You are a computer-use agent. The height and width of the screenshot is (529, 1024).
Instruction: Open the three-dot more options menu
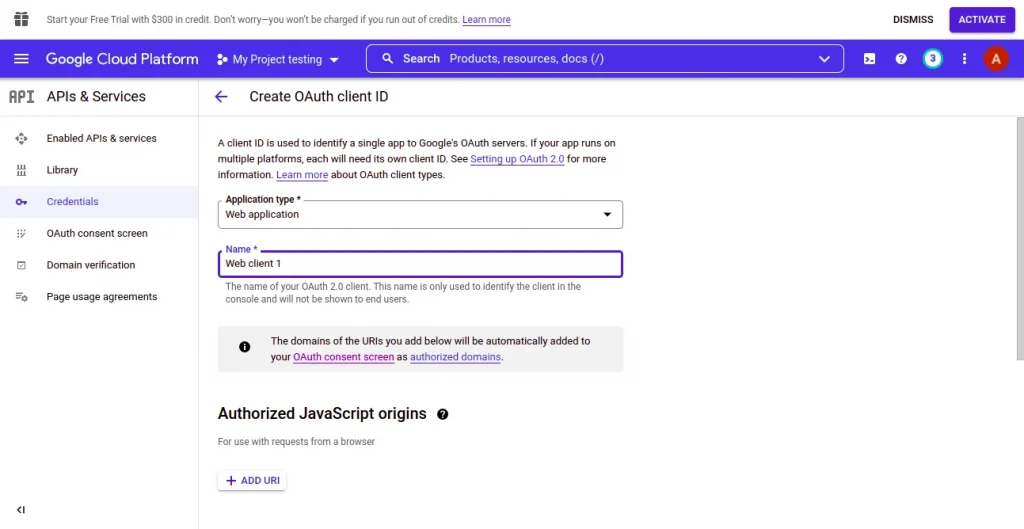tap(964, 59)
